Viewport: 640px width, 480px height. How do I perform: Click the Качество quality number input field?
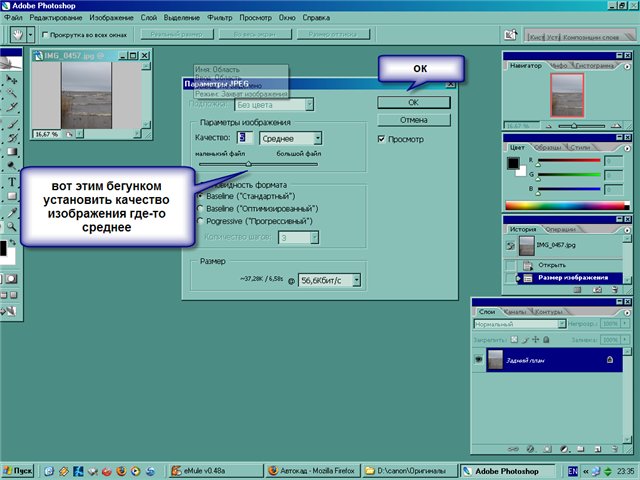243,138
